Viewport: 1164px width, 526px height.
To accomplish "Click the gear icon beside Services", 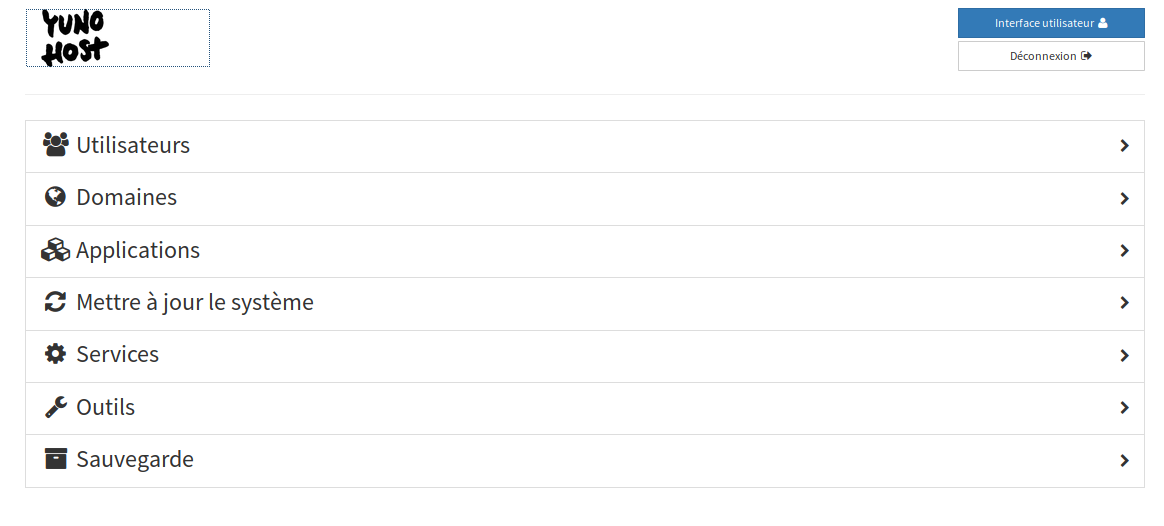I will point(56,354).
